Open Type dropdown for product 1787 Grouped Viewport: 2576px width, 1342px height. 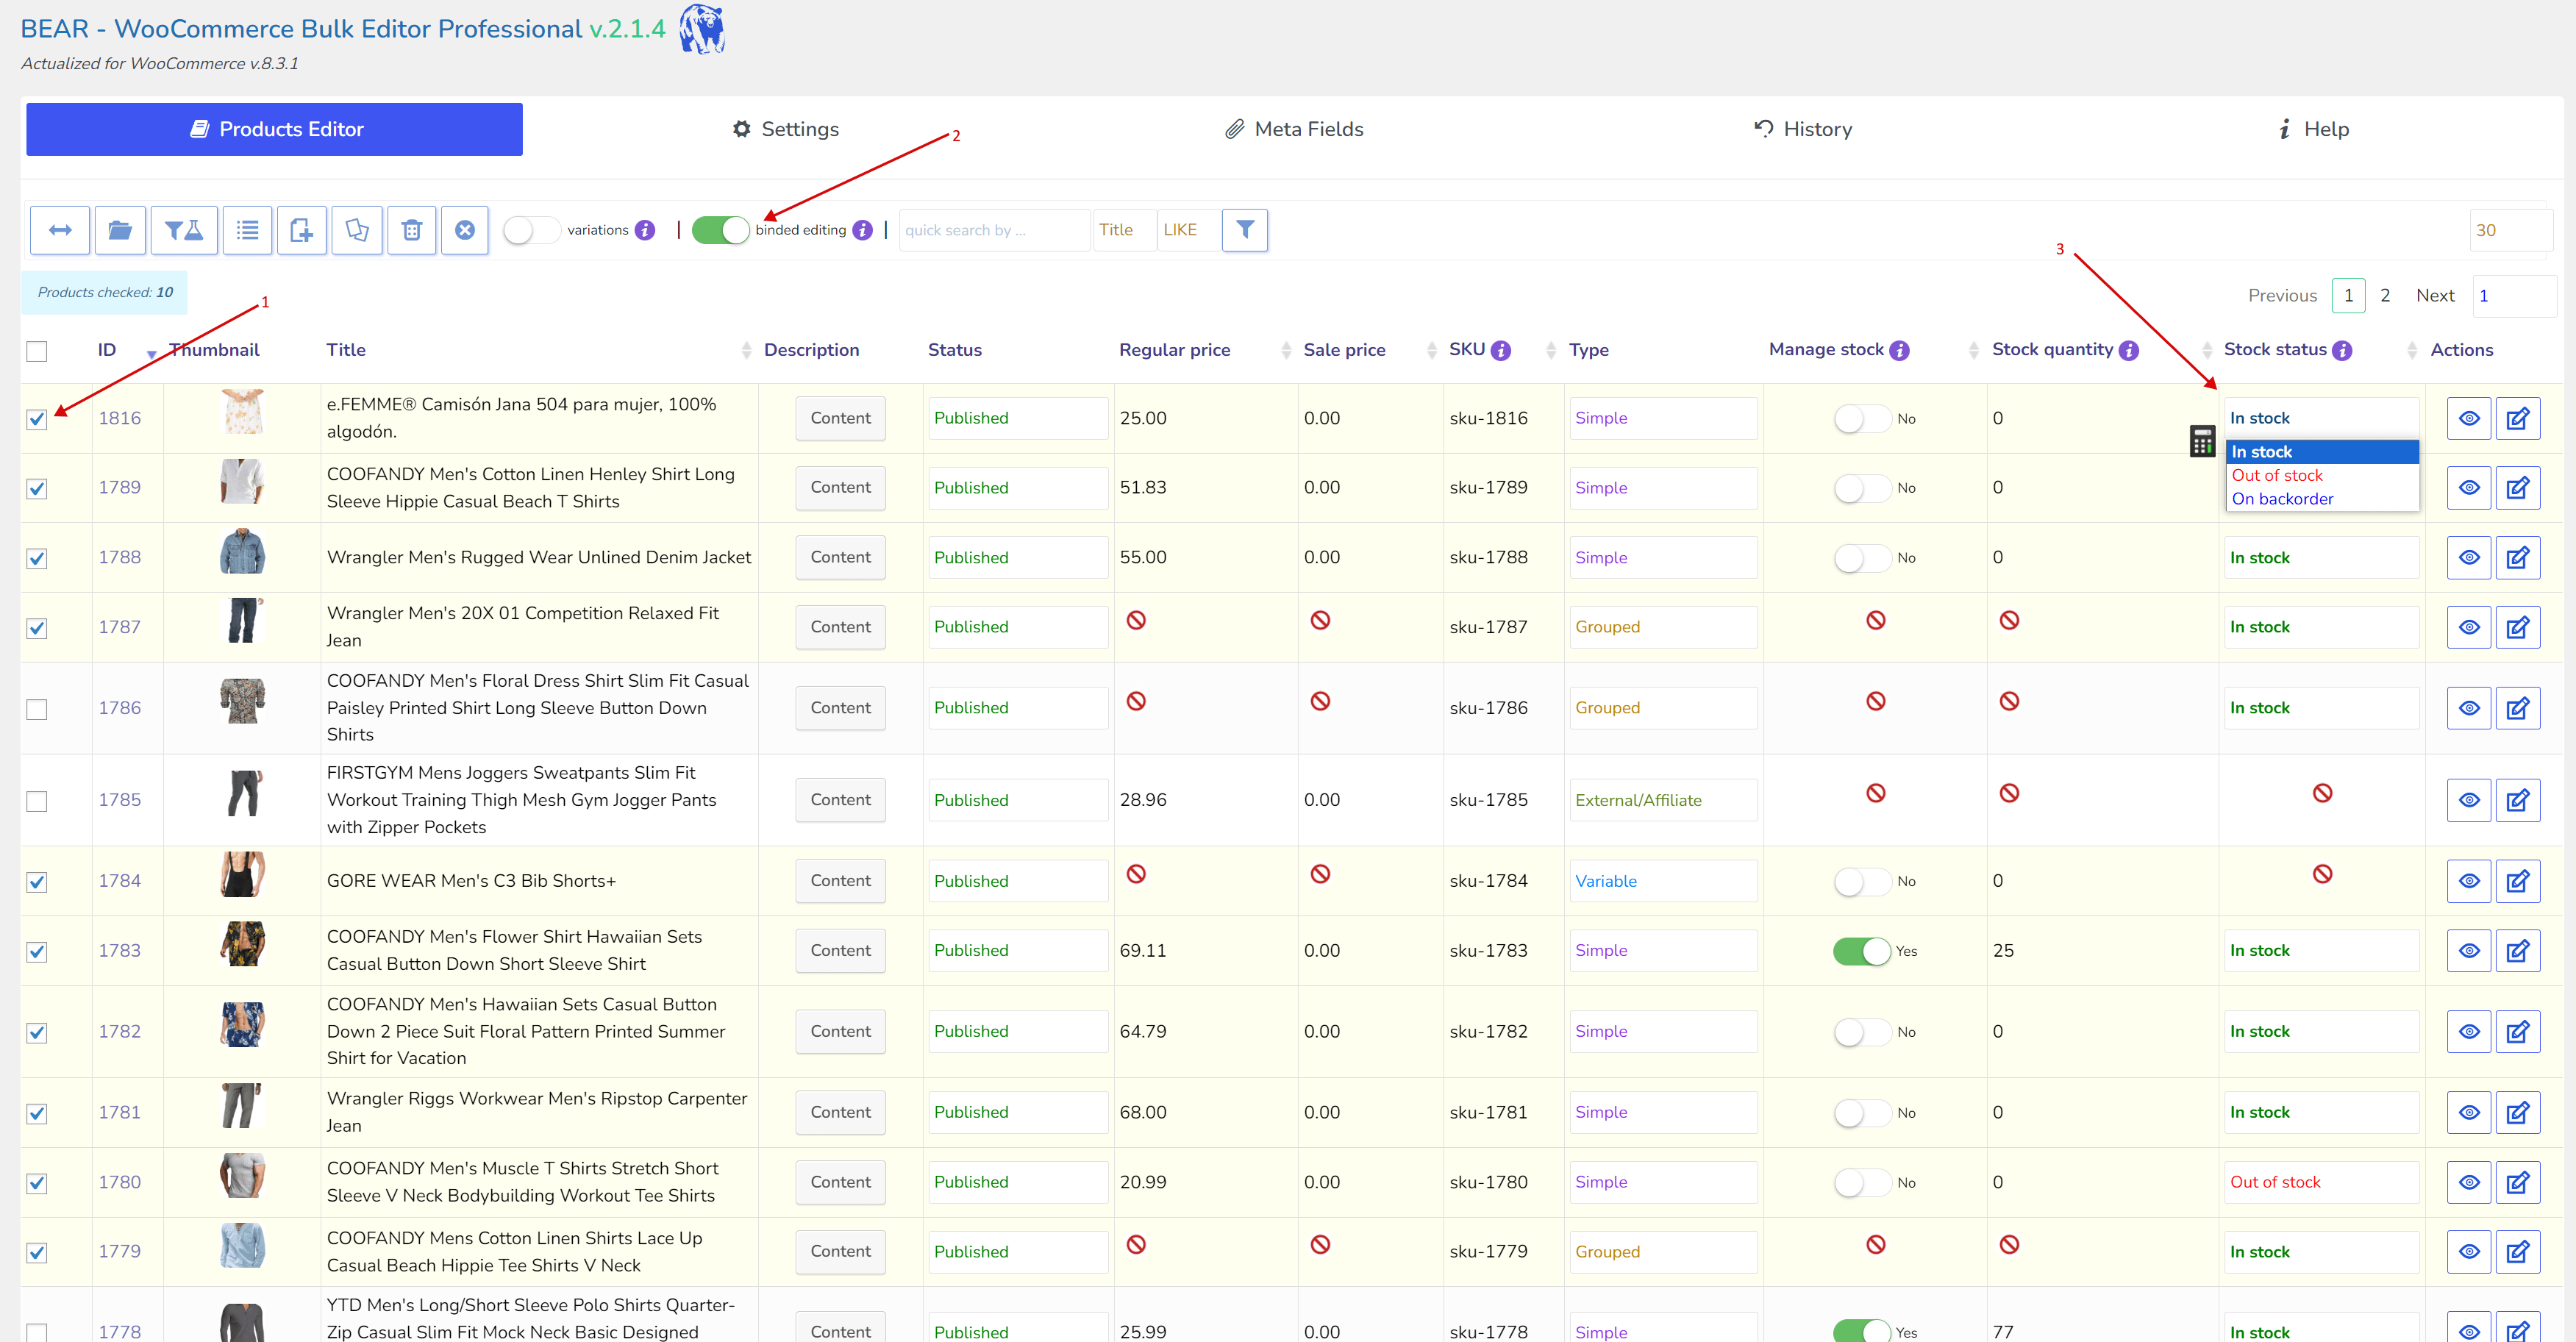pos(1663,628)
